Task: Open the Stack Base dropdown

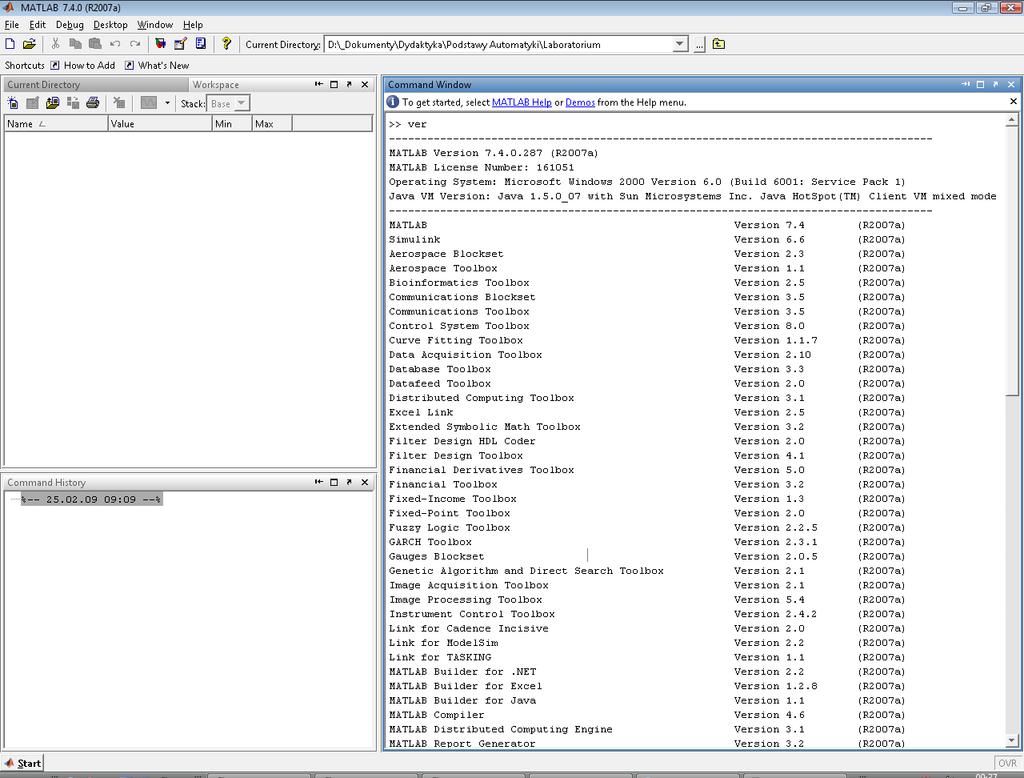Action: click(x=229, y=103)
